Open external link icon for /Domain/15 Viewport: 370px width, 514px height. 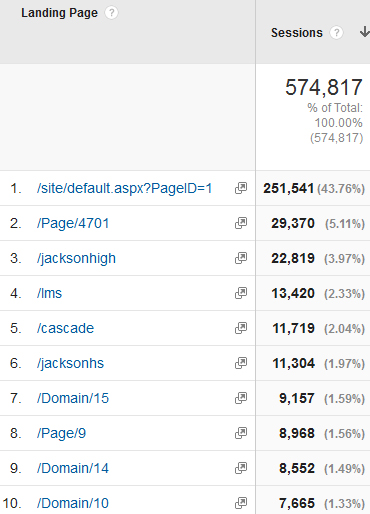pyautogui.click(x=241, y=398)
